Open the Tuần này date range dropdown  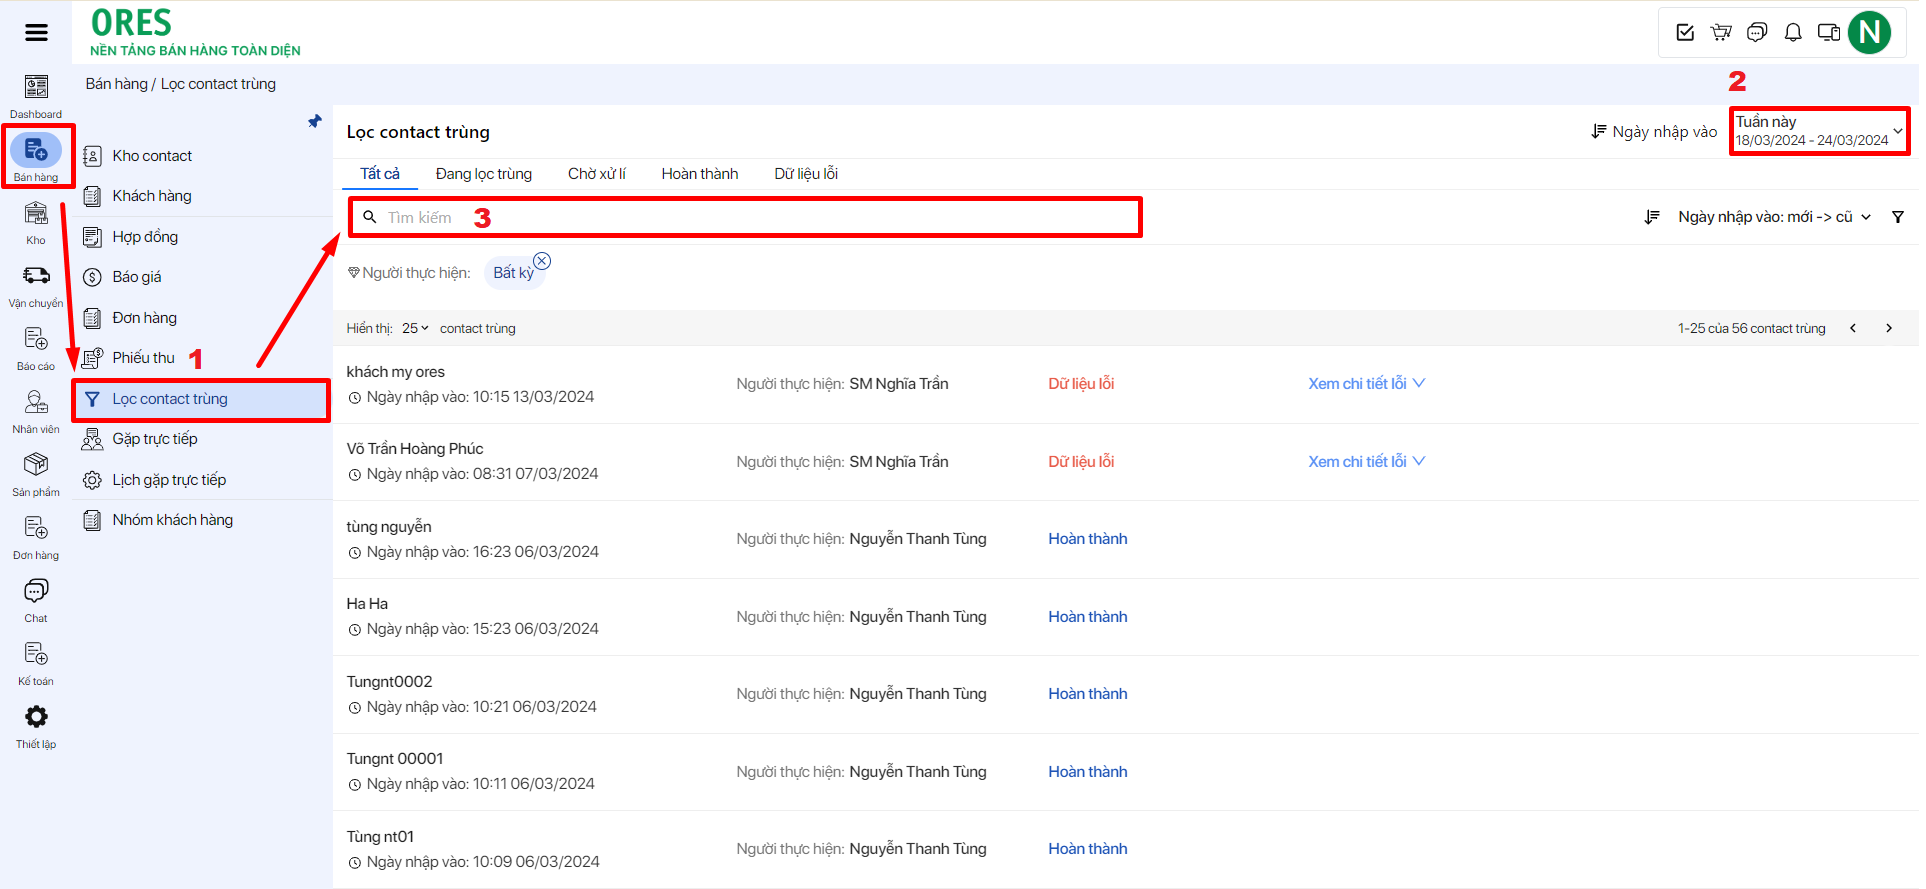pyautogui.click(x=1819, y=131)
